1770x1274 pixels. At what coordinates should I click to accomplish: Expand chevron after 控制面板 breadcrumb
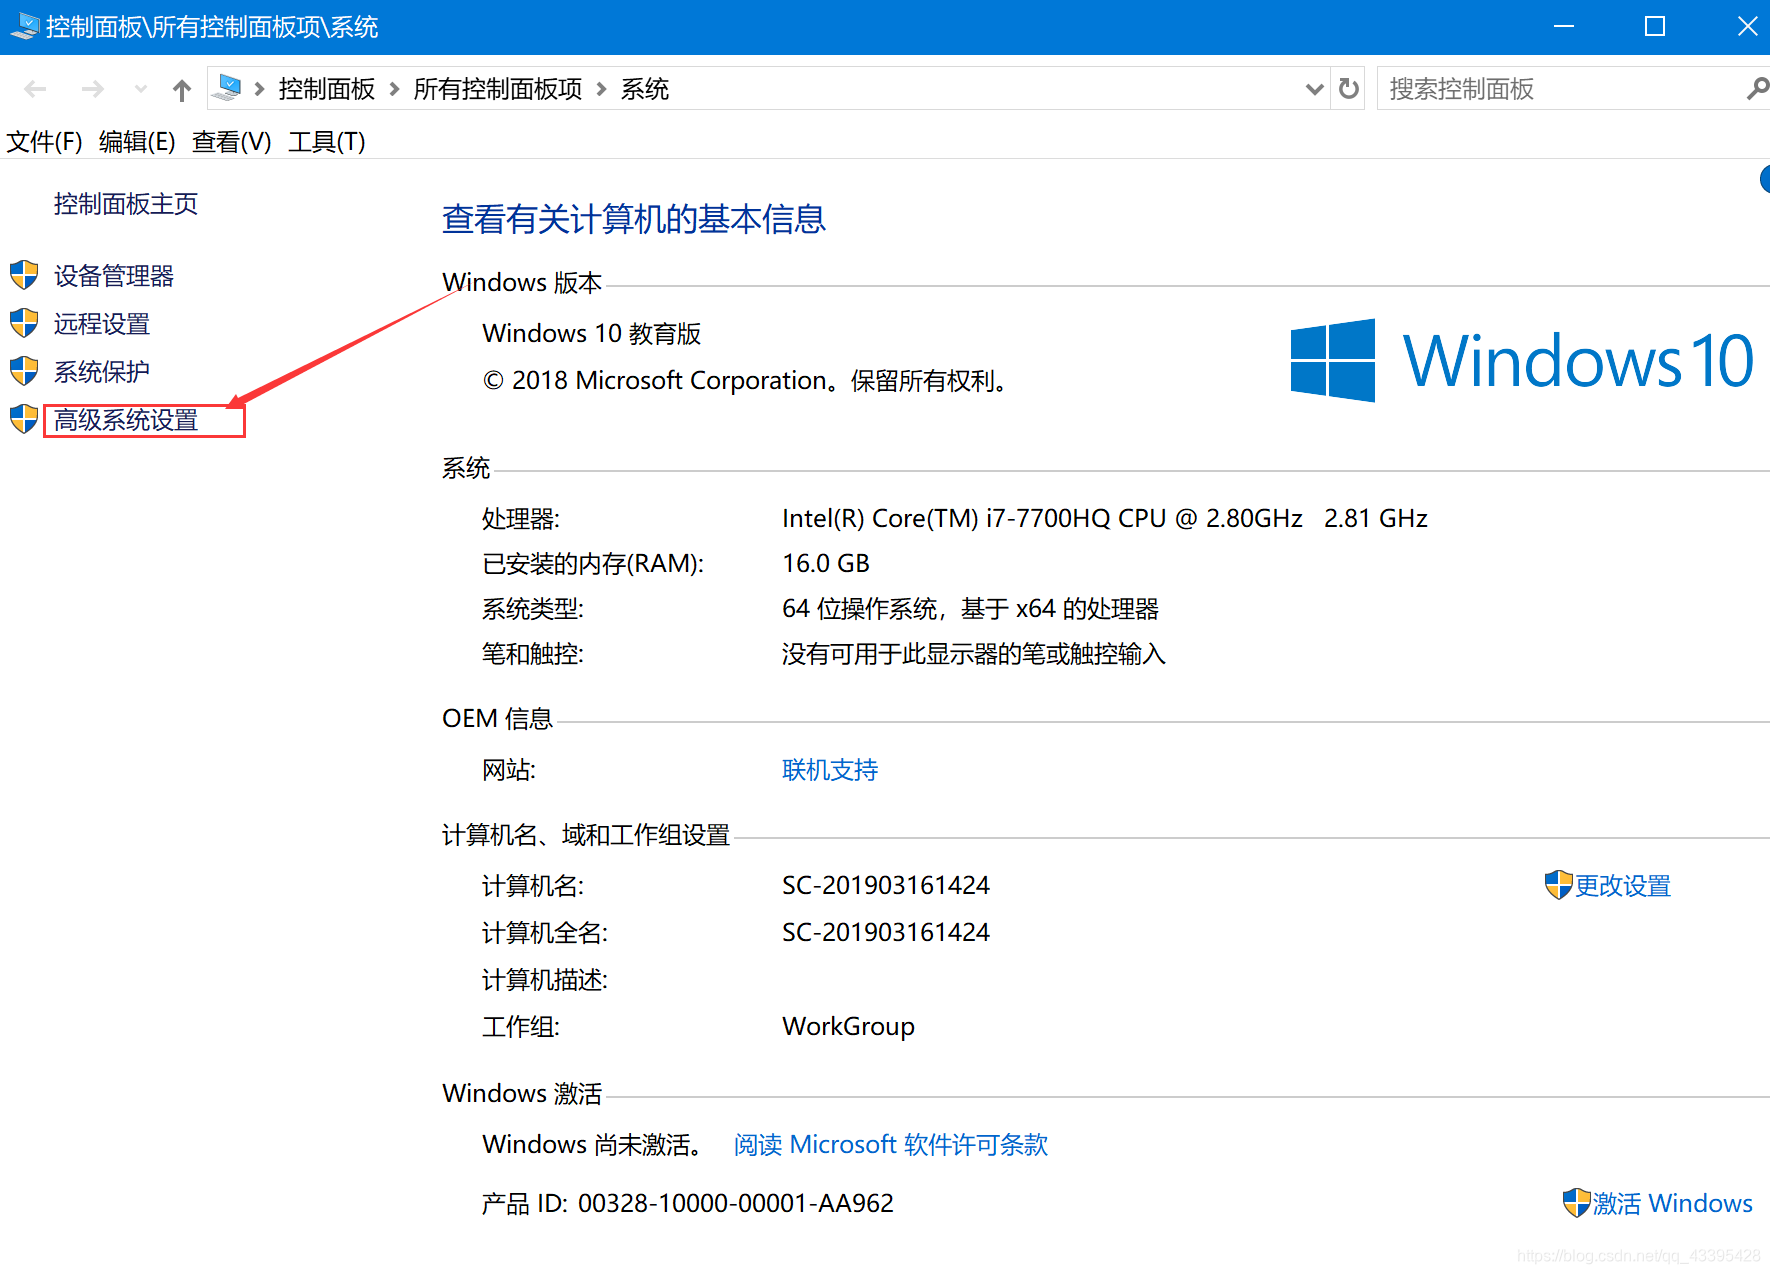pyautogui.click(x=394, y=89)
